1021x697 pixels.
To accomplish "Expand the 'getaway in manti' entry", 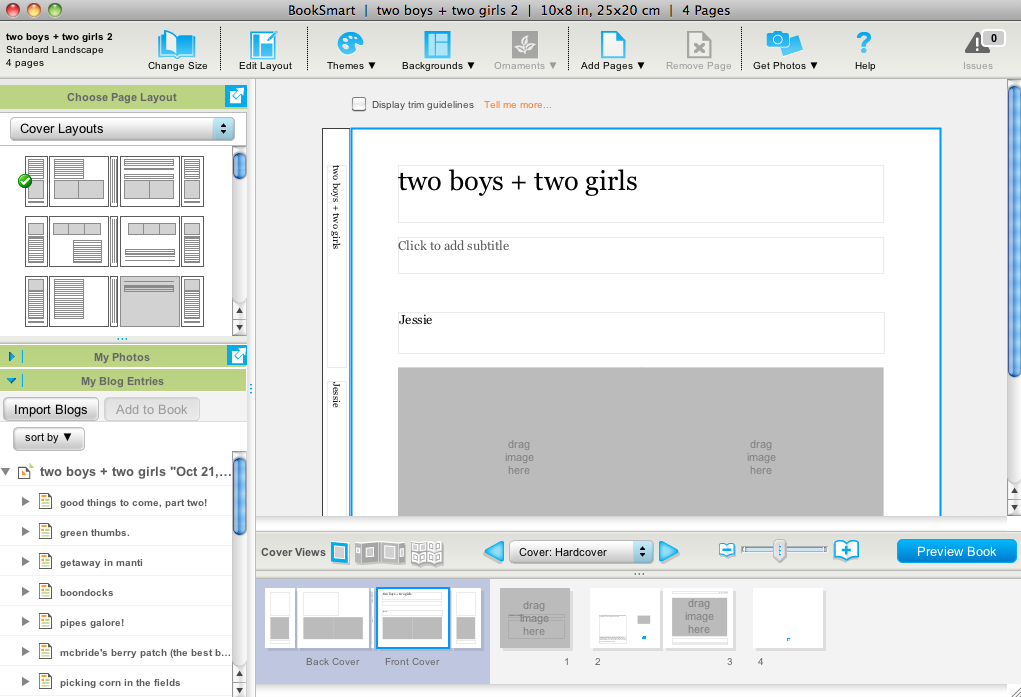I will click(25, 562).
